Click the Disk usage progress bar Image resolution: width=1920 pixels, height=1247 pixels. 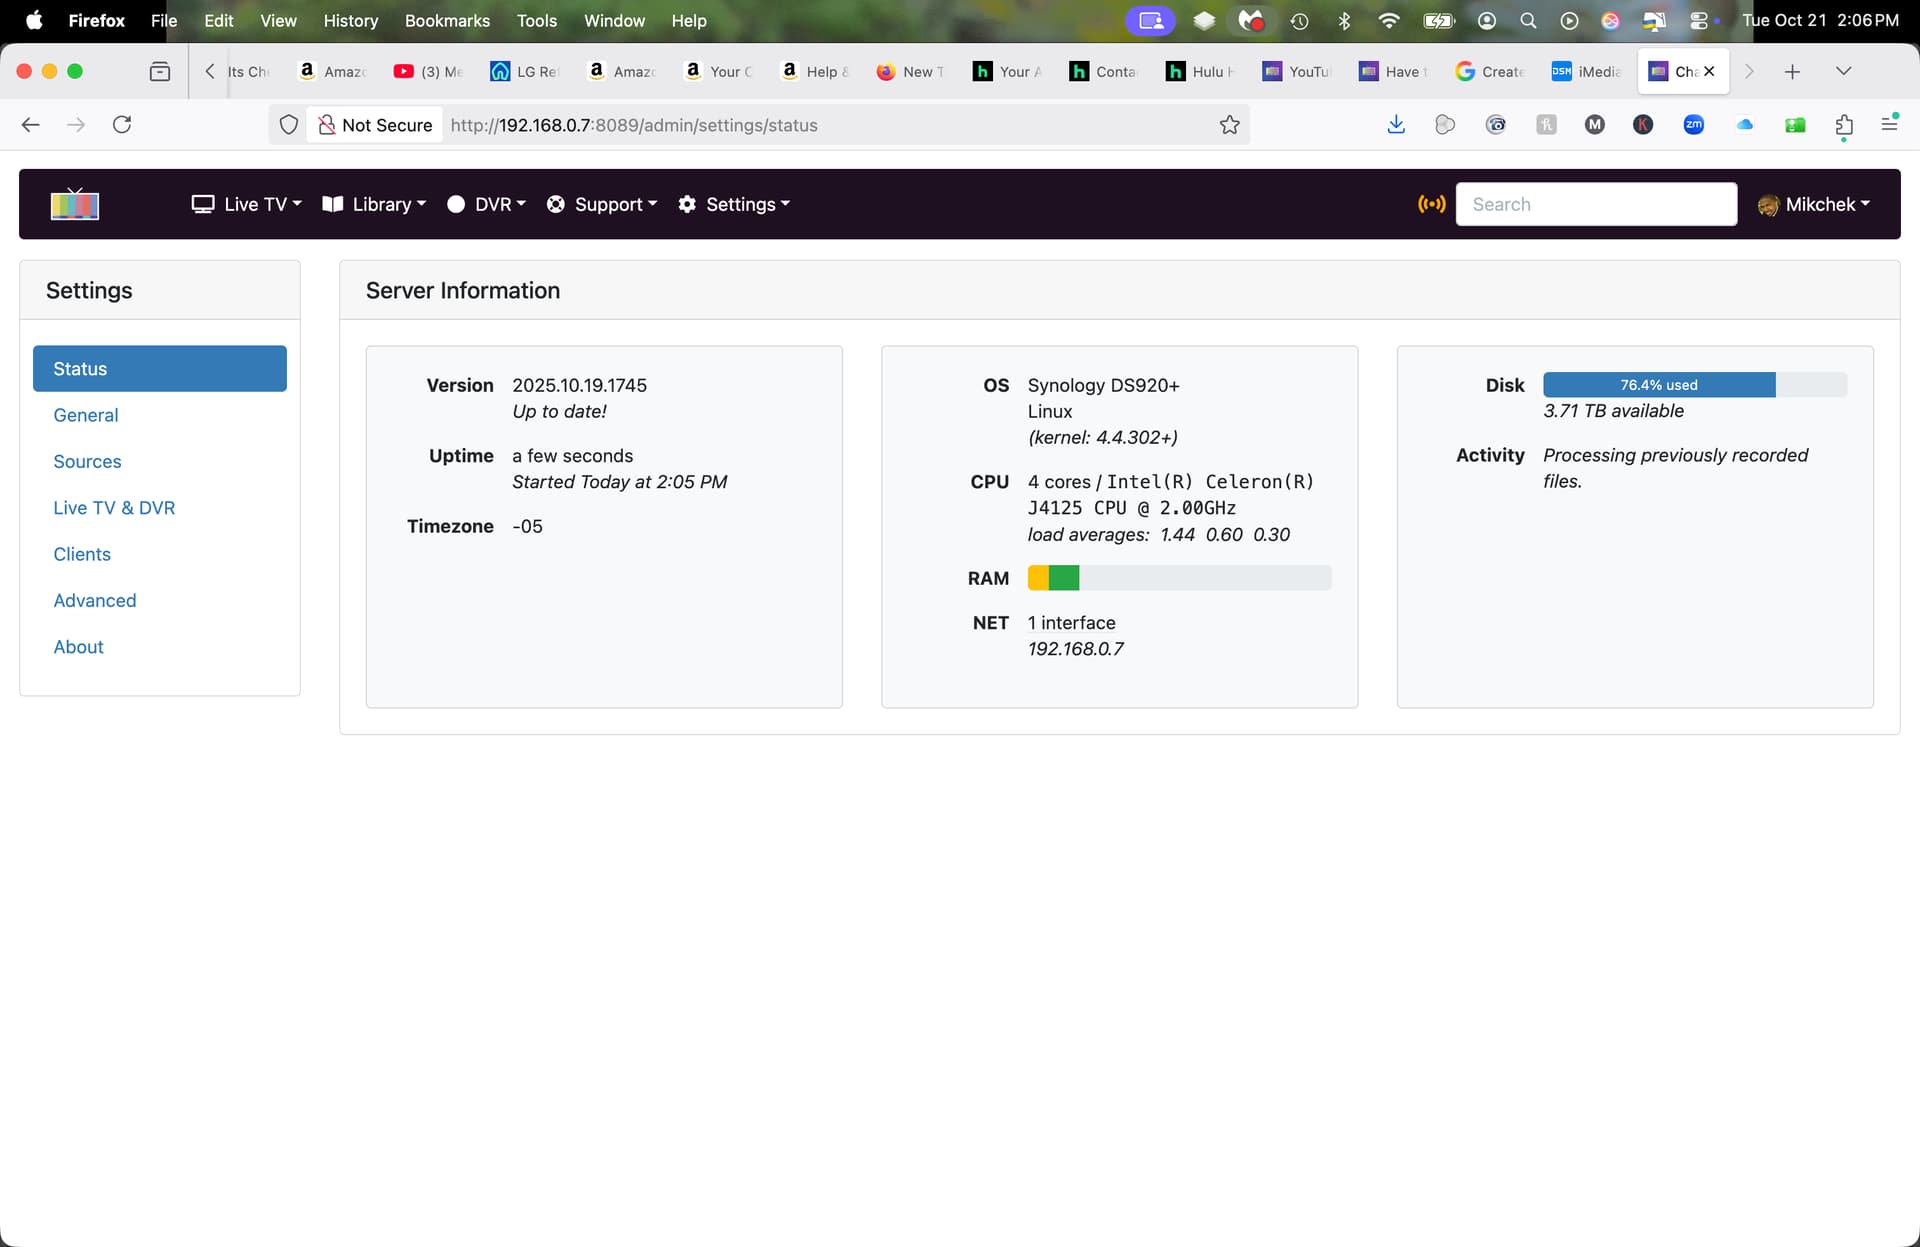coord(1694,385)
